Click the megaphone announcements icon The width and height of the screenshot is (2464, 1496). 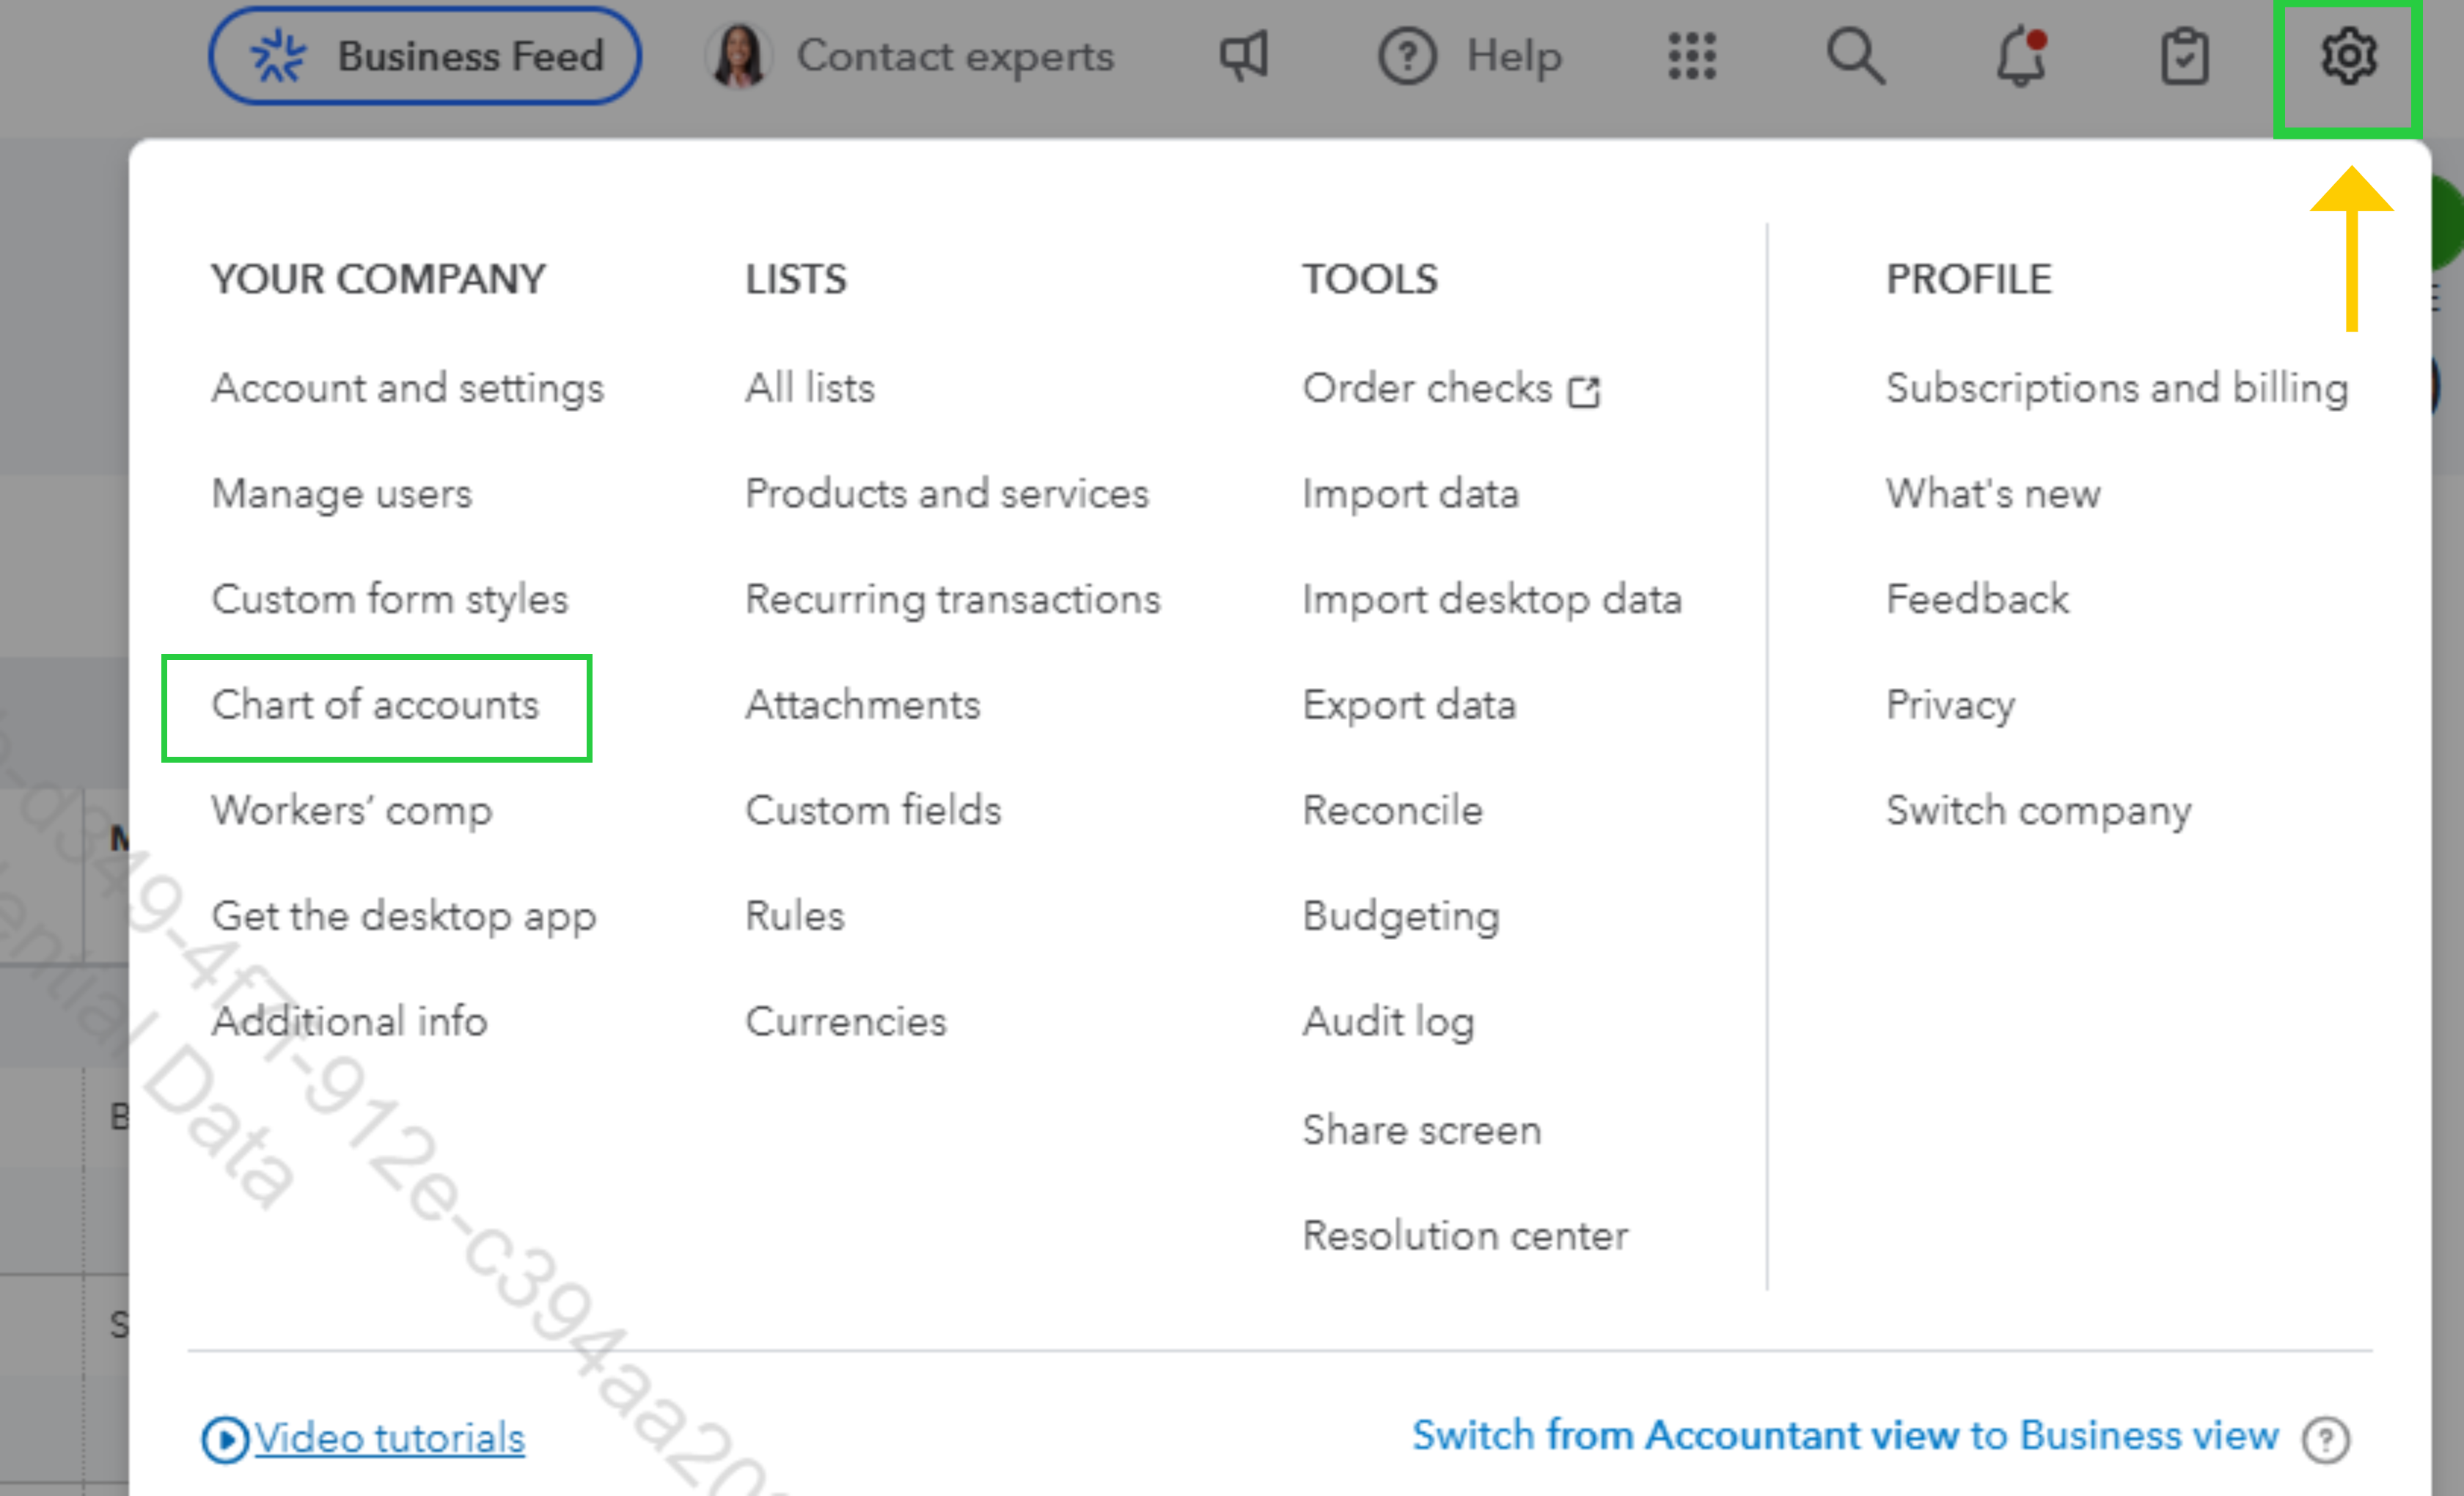click(x=1243, y=56)
